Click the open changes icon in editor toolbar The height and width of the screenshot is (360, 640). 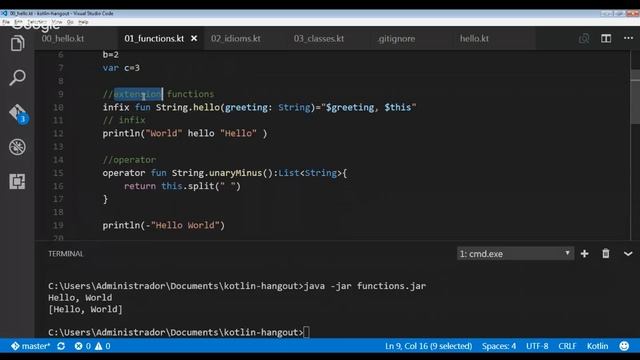click(584, 38)
